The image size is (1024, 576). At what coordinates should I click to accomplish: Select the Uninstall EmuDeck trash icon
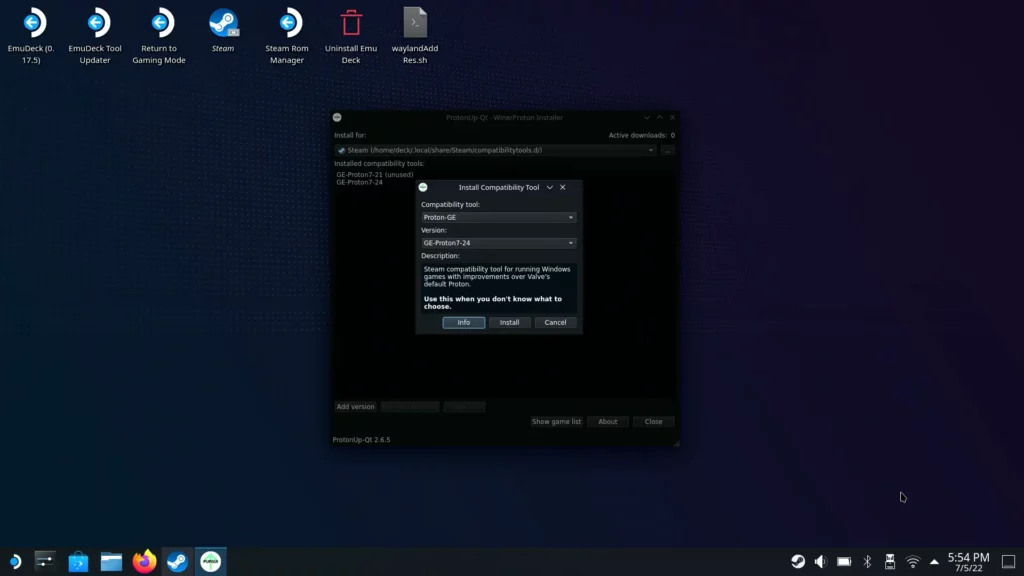pos(351,36)
